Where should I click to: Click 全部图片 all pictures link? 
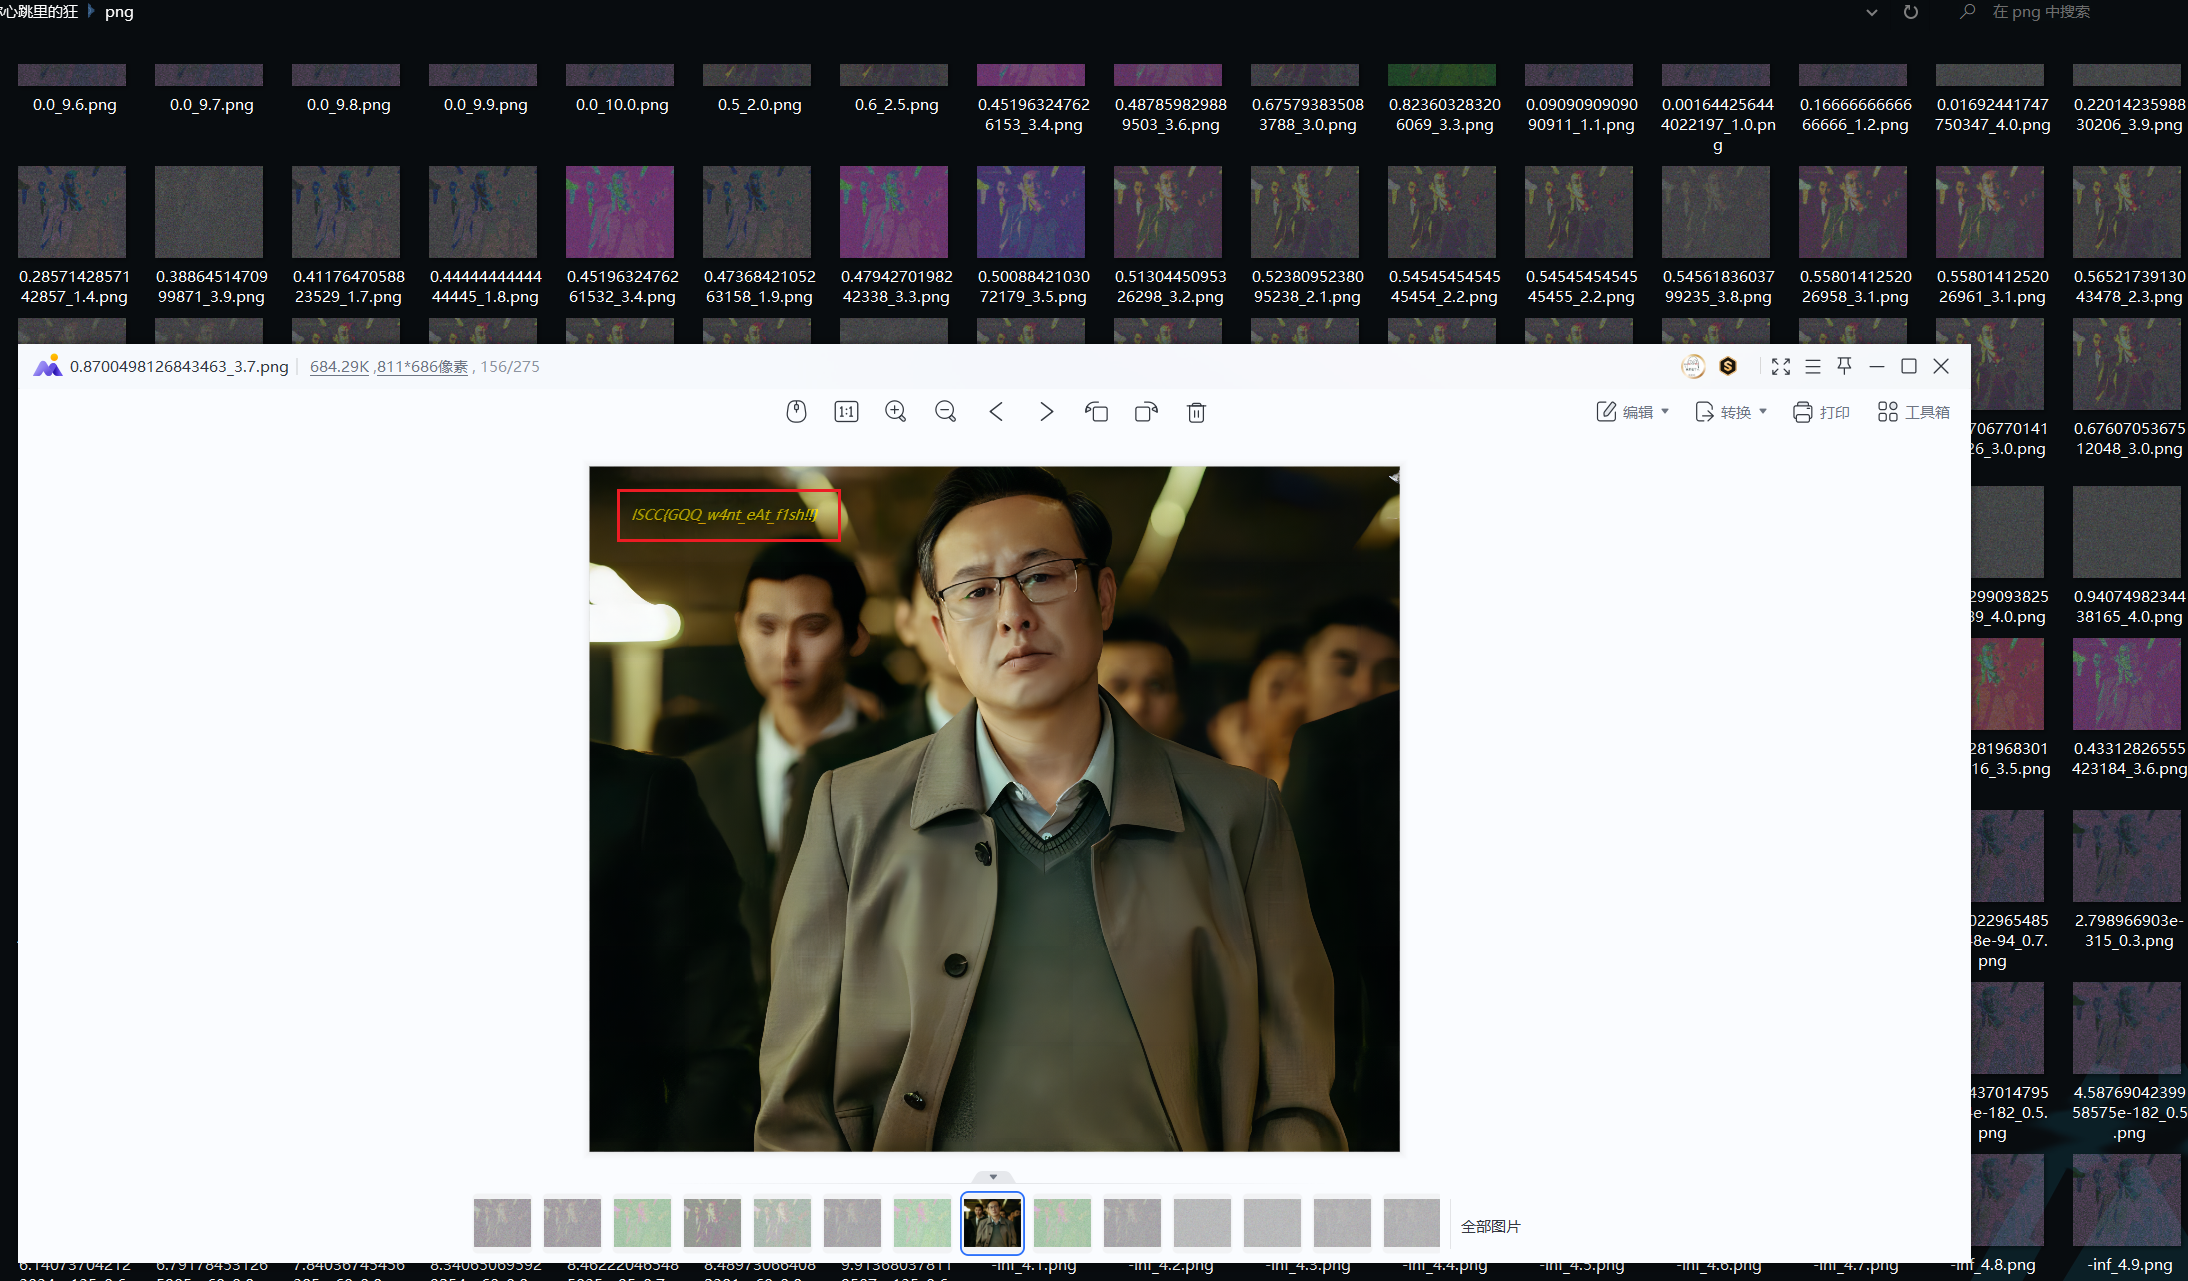[1490, 1226]
